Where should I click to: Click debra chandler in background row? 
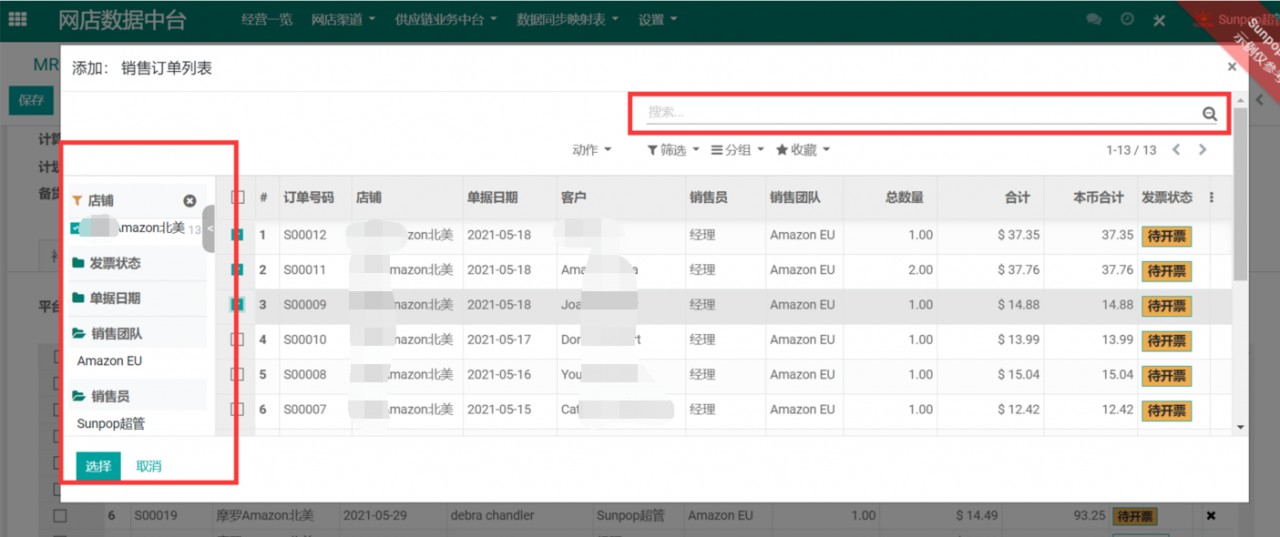pos(493,516)
